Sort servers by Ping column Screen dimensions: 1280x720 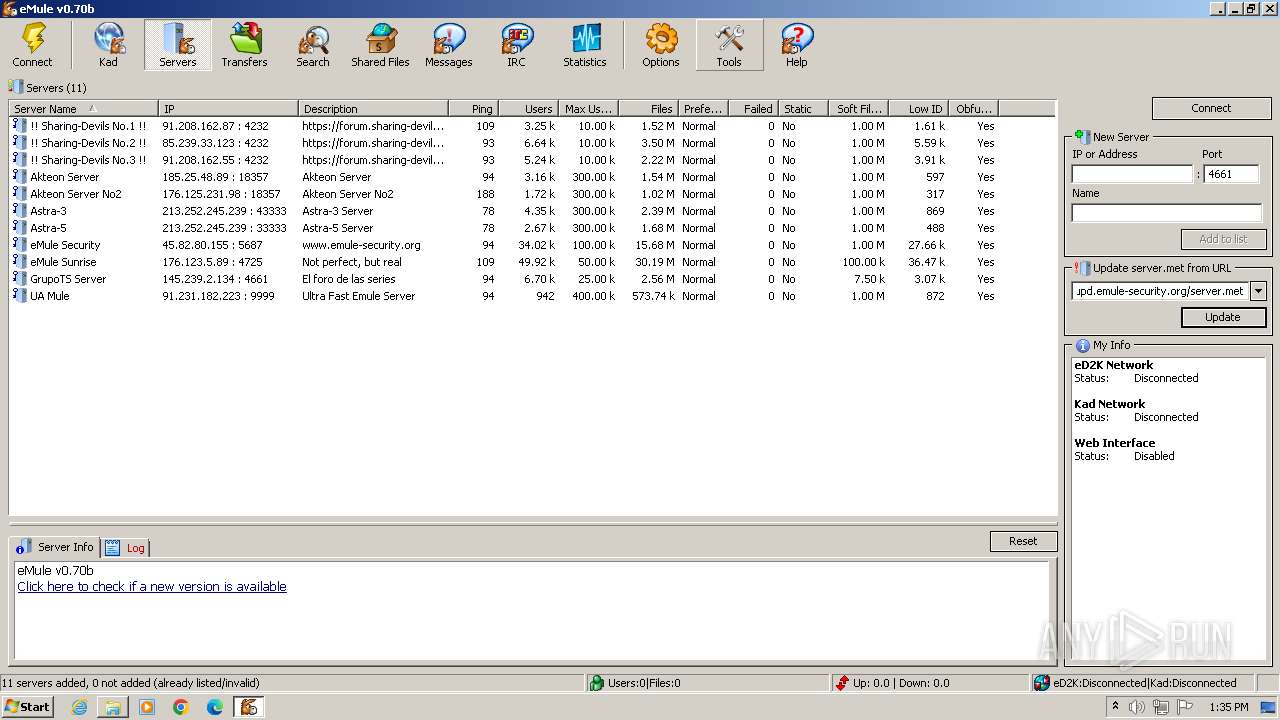(472, 108)
